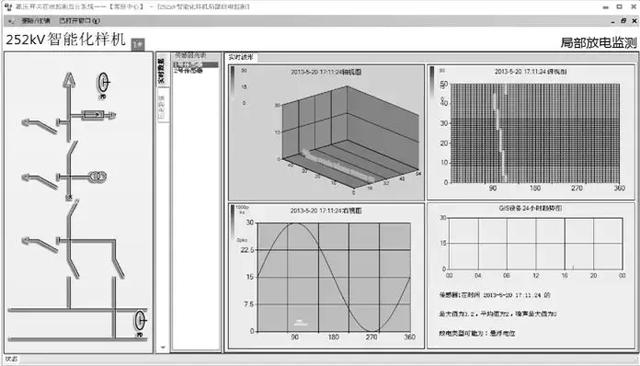Select the vertical 实时数据 side tab
Image resolution: width=640 pixels, height=366 pixels.
point(162,70)
